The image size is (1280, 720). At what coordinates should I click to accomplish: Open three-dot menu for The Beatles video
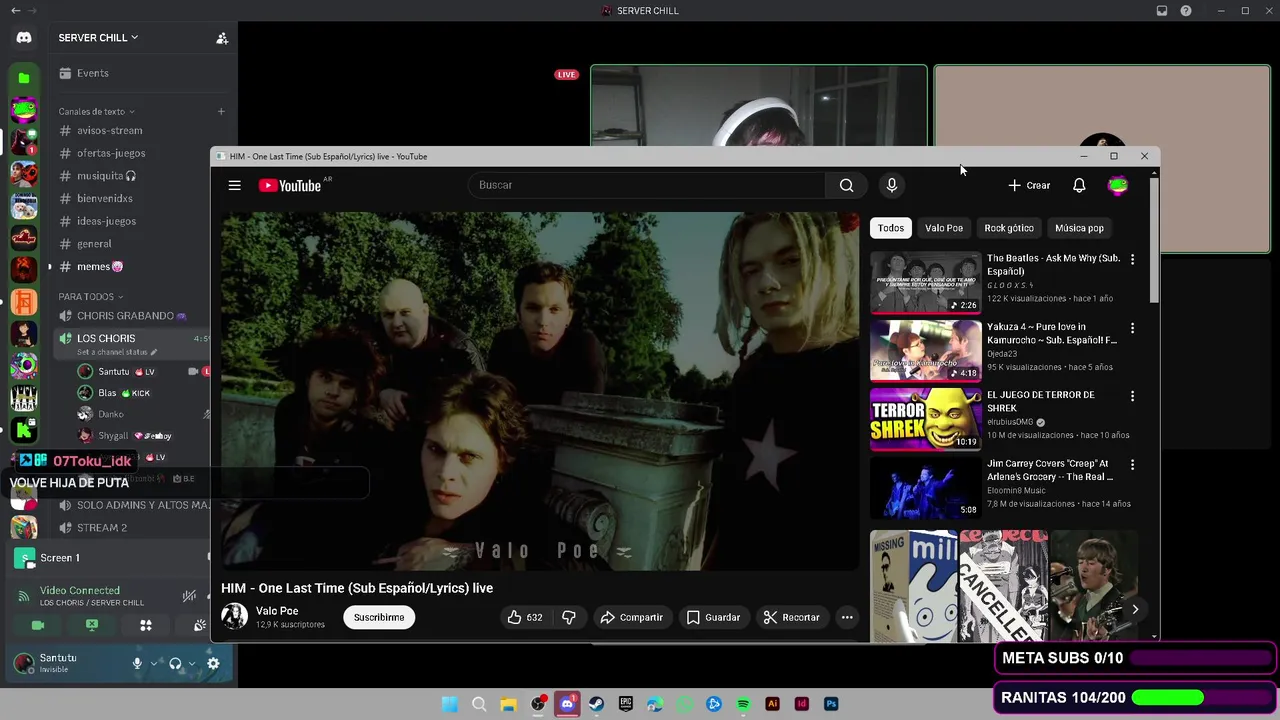[x=1132, y=259]
